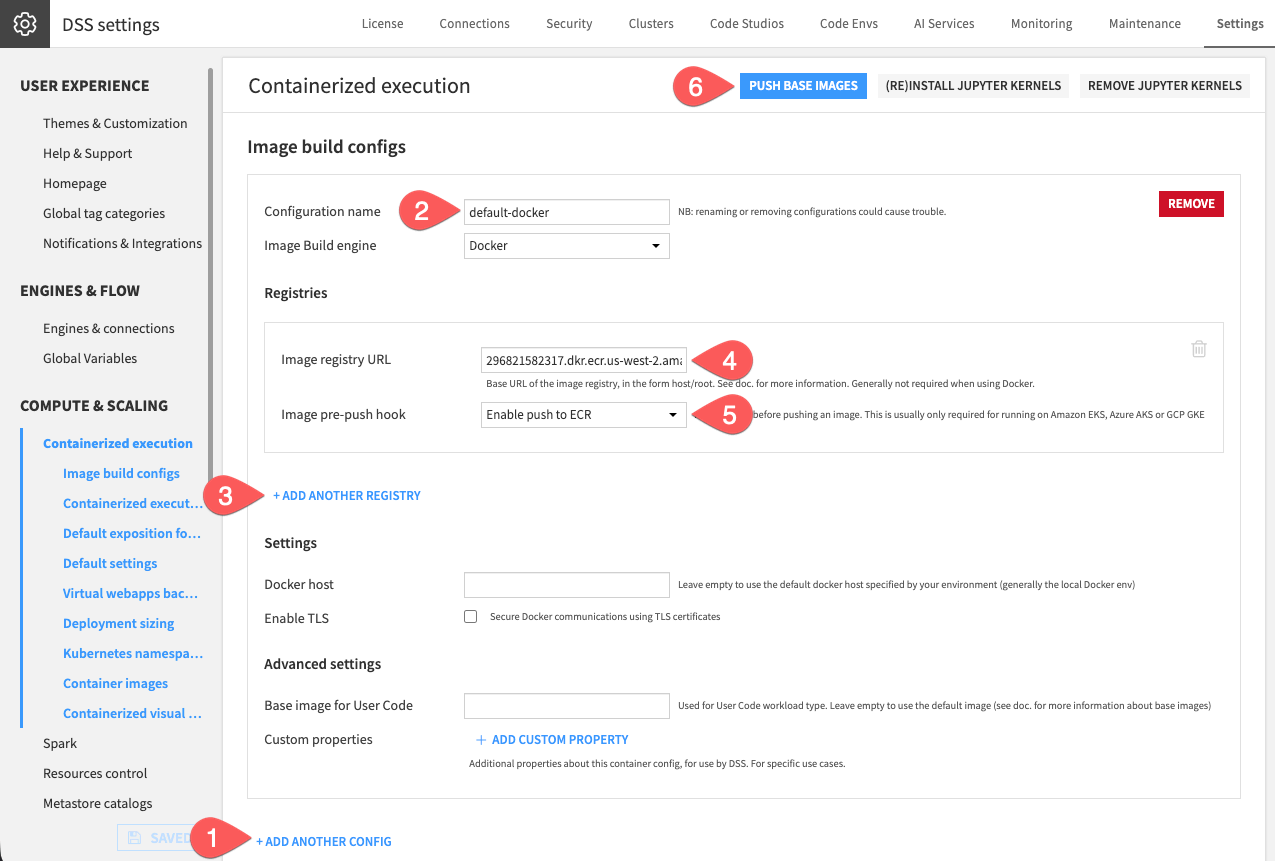Click Add Custom Property link
The height and width of the screenshot is (861, 1275).
click(x=552, y=740)
